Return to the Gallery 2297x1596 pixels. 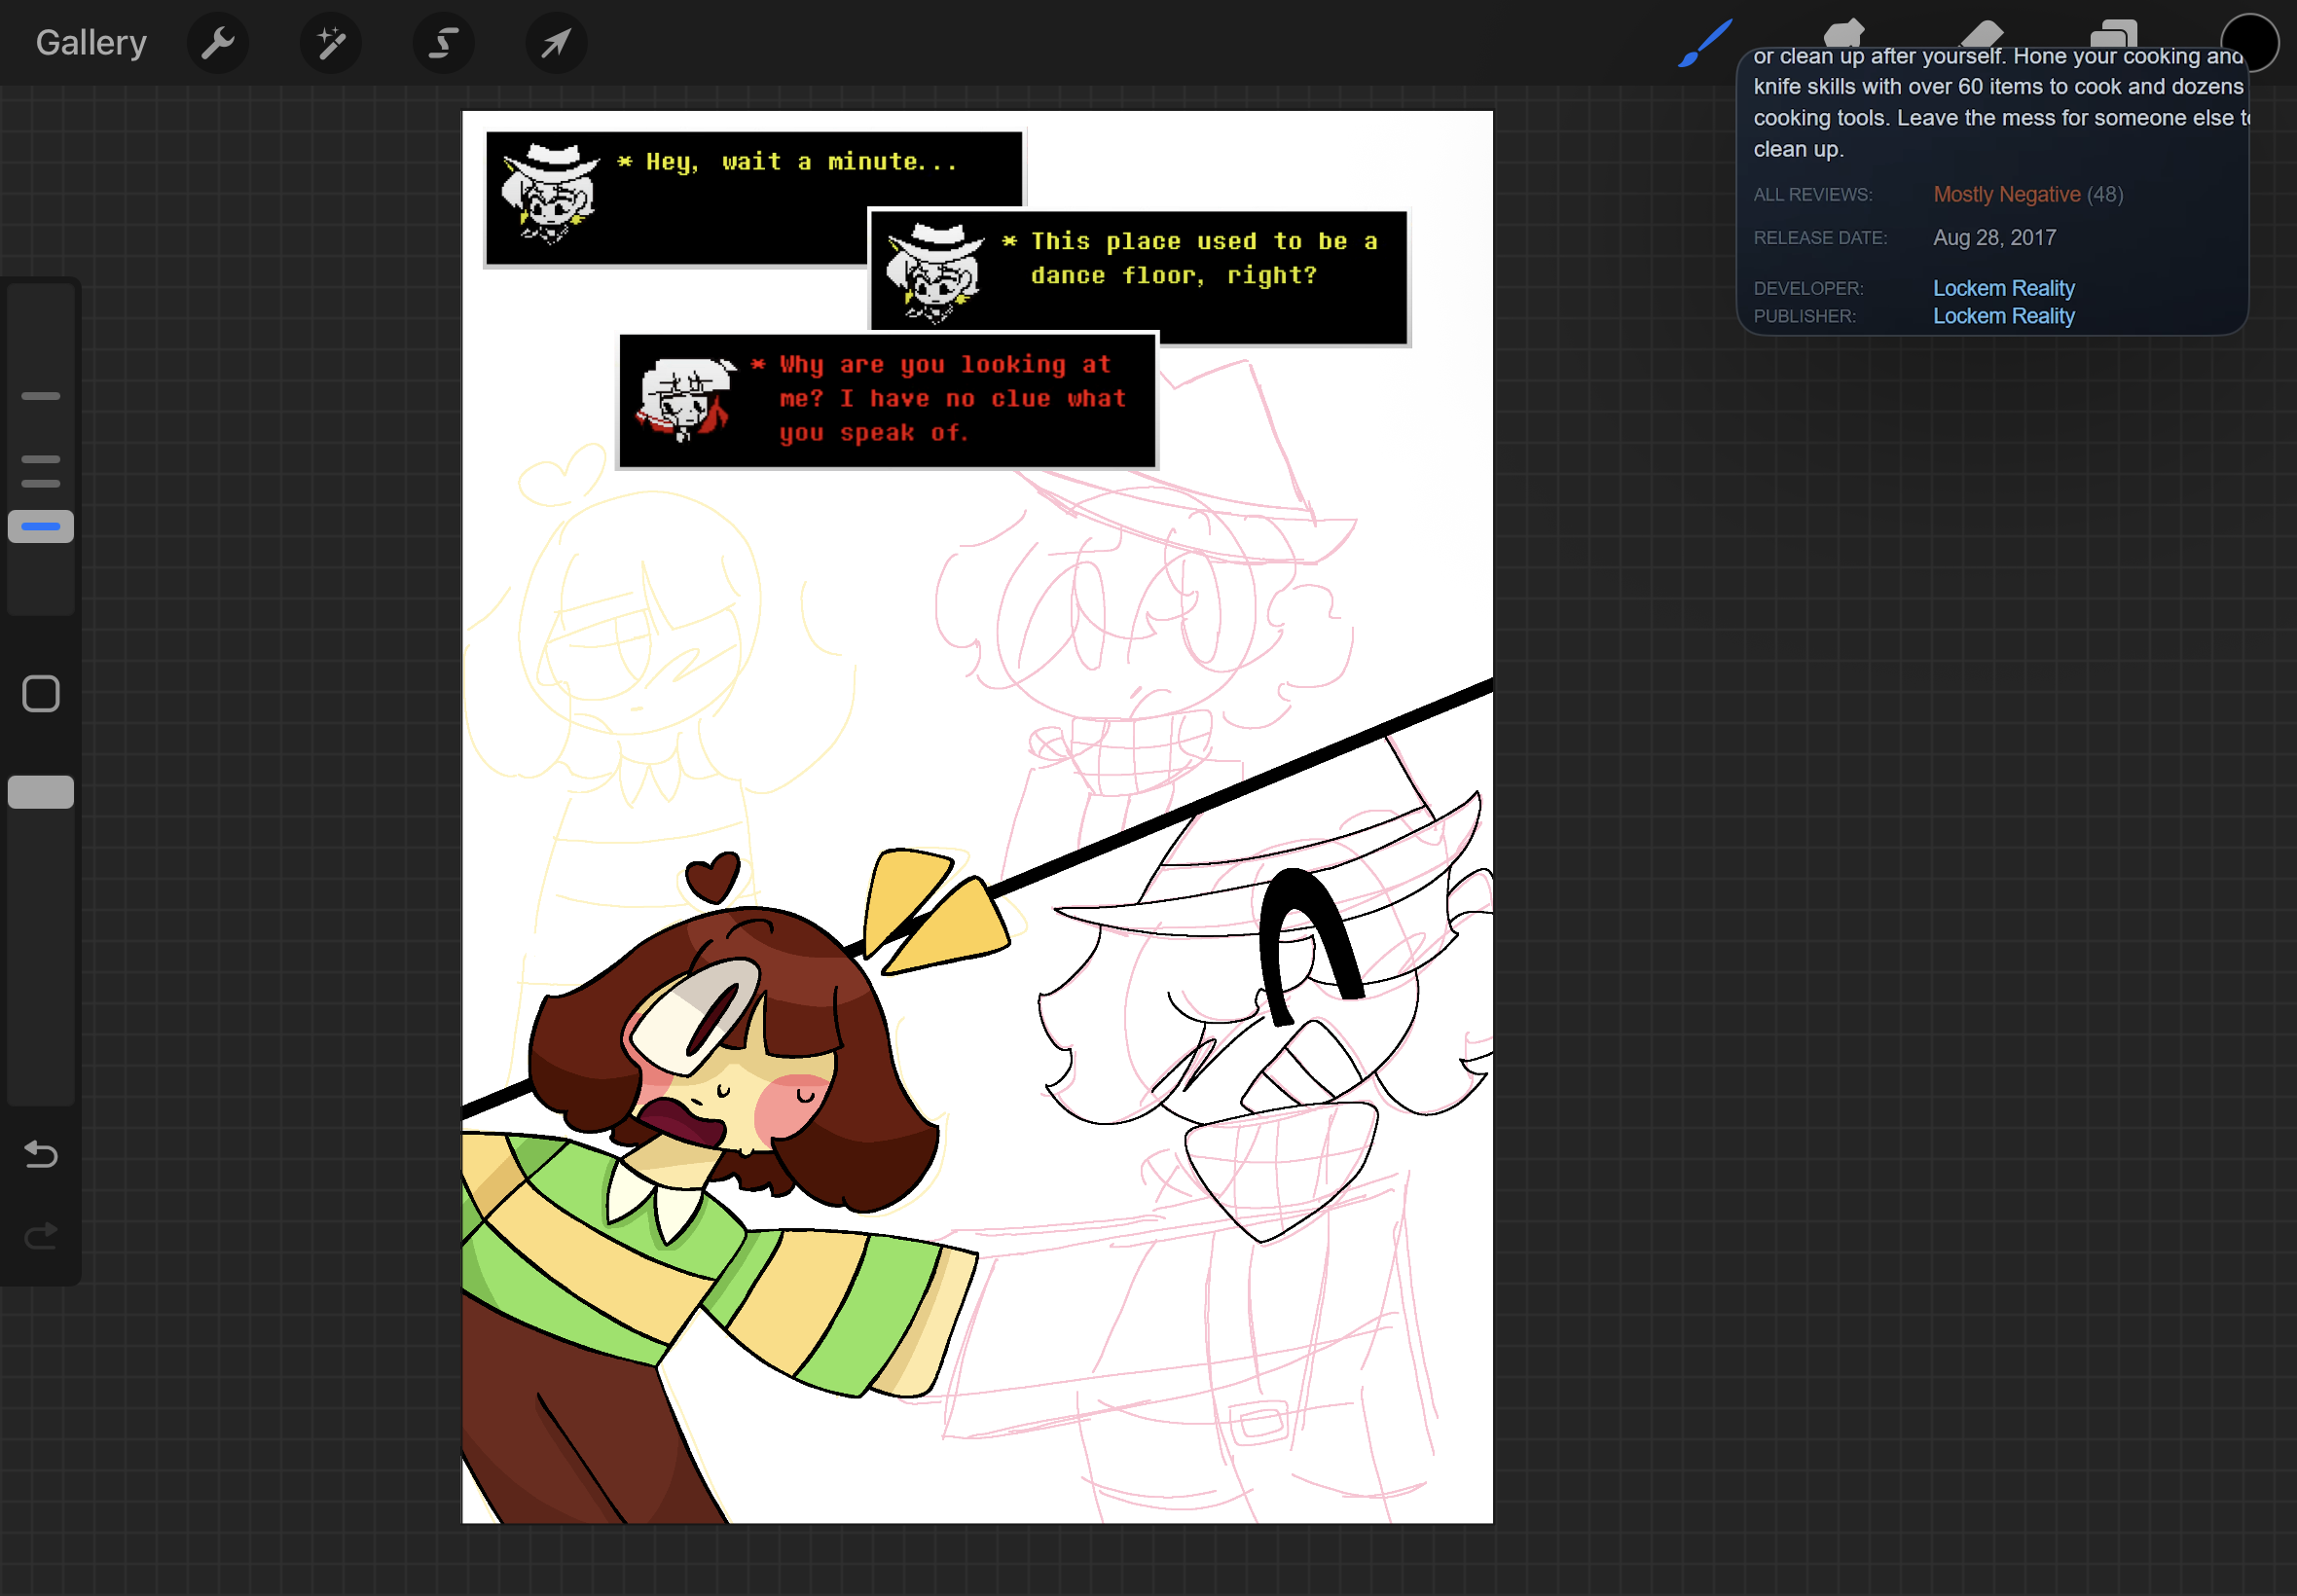point(91,43)
